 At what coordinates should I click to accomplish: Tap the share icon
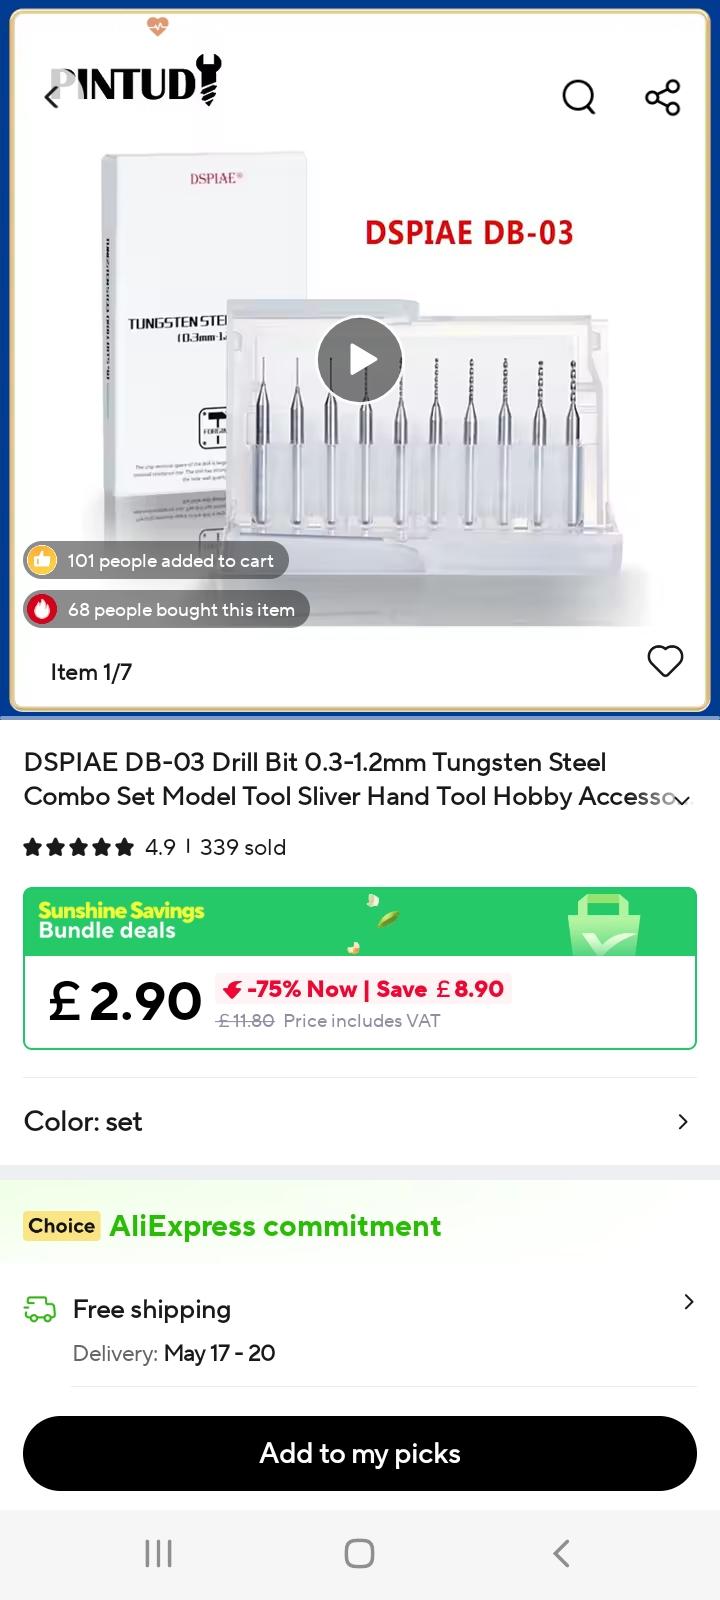tap(662, 97)
